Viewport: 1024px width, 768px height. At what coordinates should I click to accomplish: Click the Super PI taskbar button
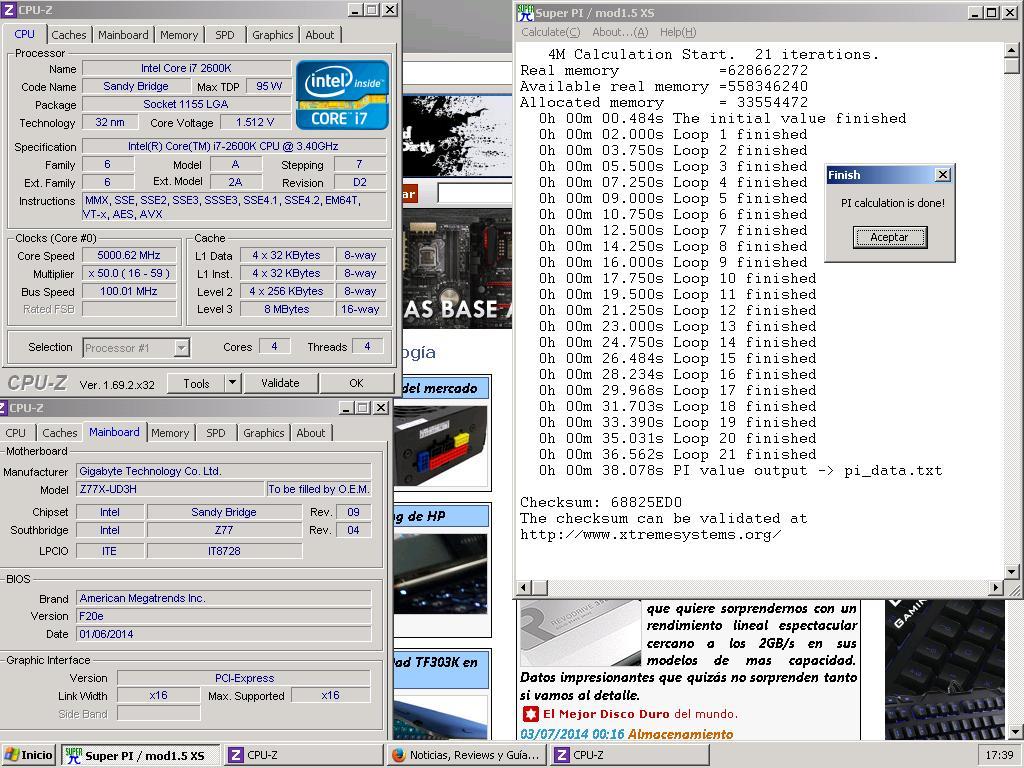(135, 755)
